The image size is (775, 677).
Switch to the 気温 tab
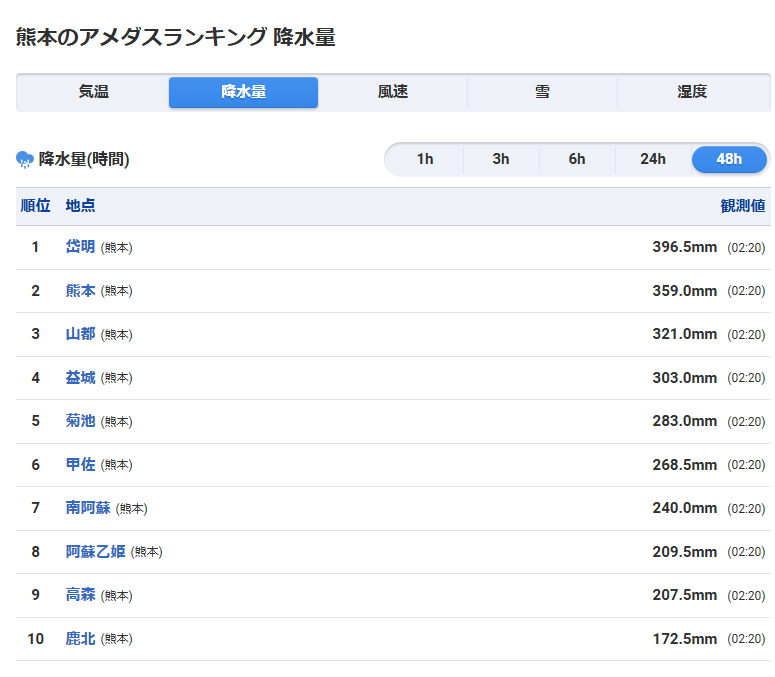pos(93,92)
